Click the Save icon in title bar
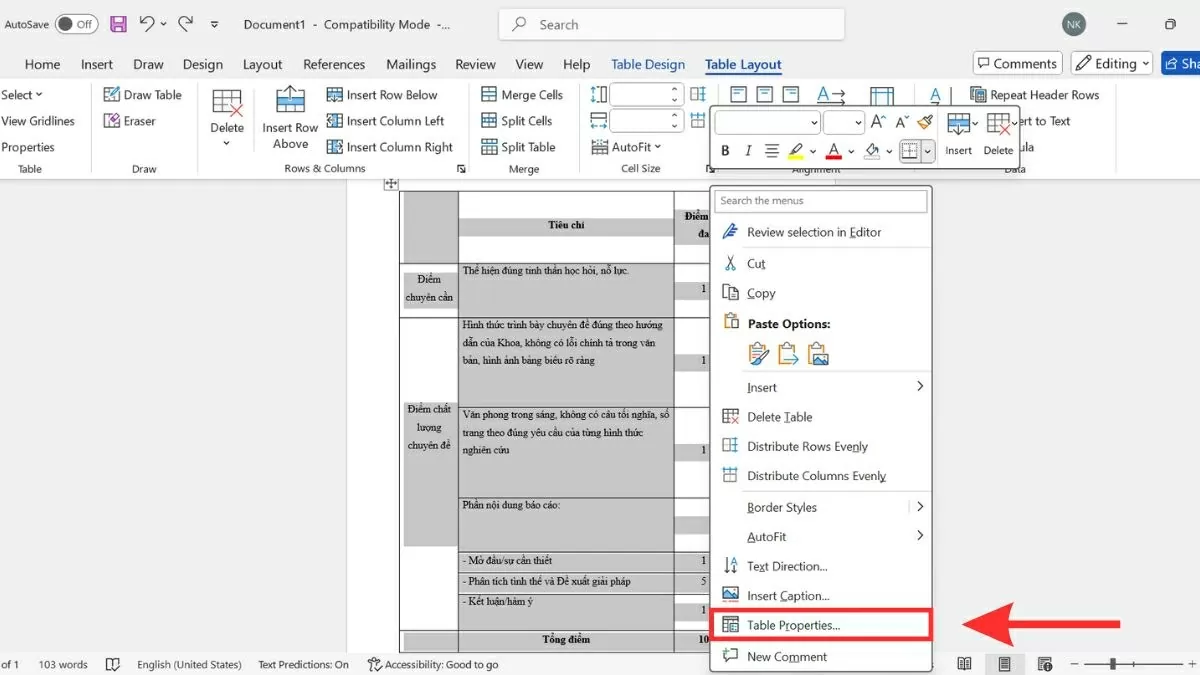Screen dimensions: 1200x675 (118, 24)
